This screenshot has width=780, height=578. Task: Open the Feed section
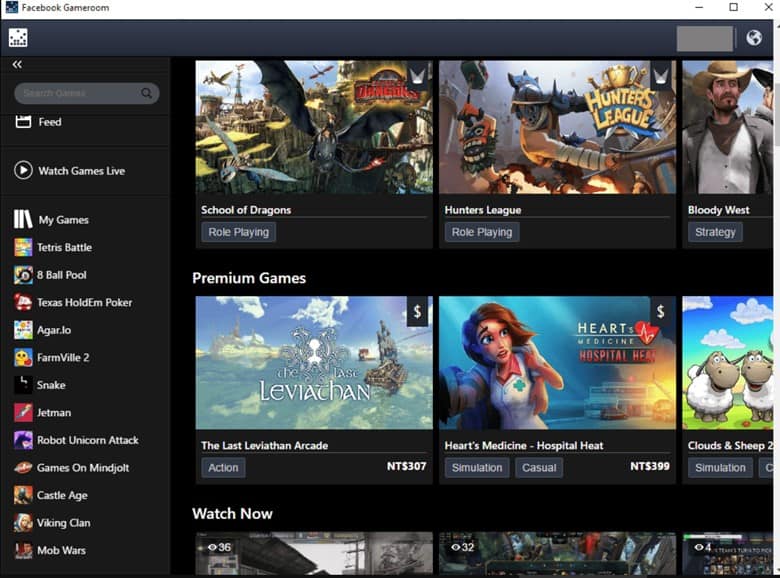pos(50,122)
